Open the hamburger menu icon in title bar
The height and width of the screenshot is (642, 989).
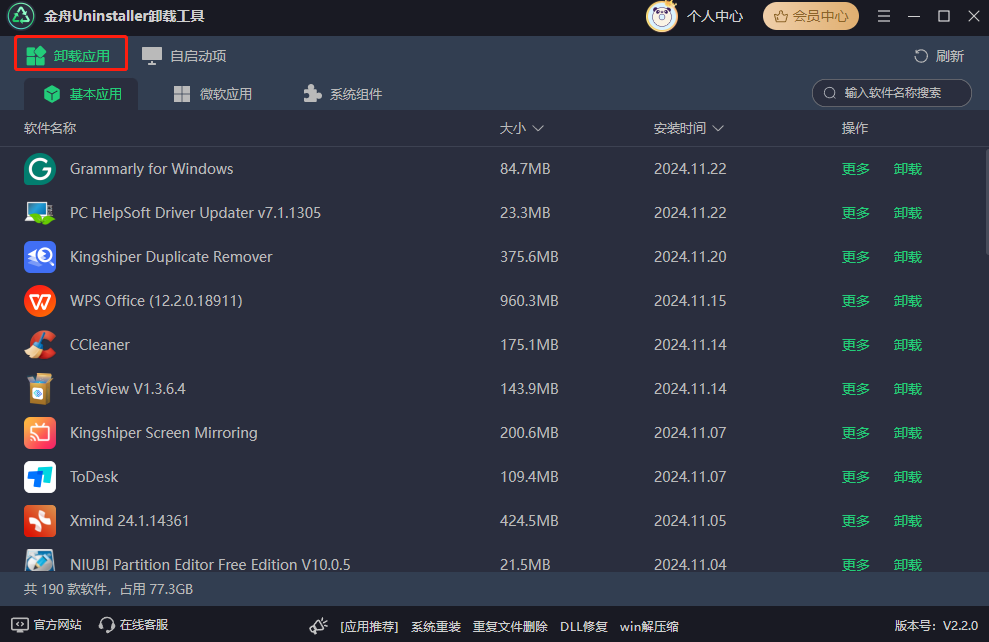coord(884,16)
